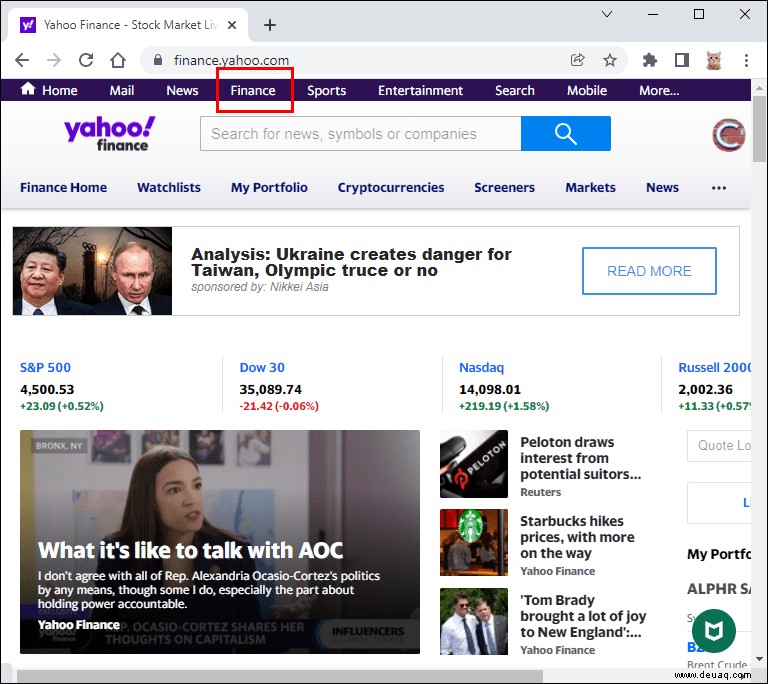
Task: Open the Watchlists tab
Action: (x=169, y=188)
